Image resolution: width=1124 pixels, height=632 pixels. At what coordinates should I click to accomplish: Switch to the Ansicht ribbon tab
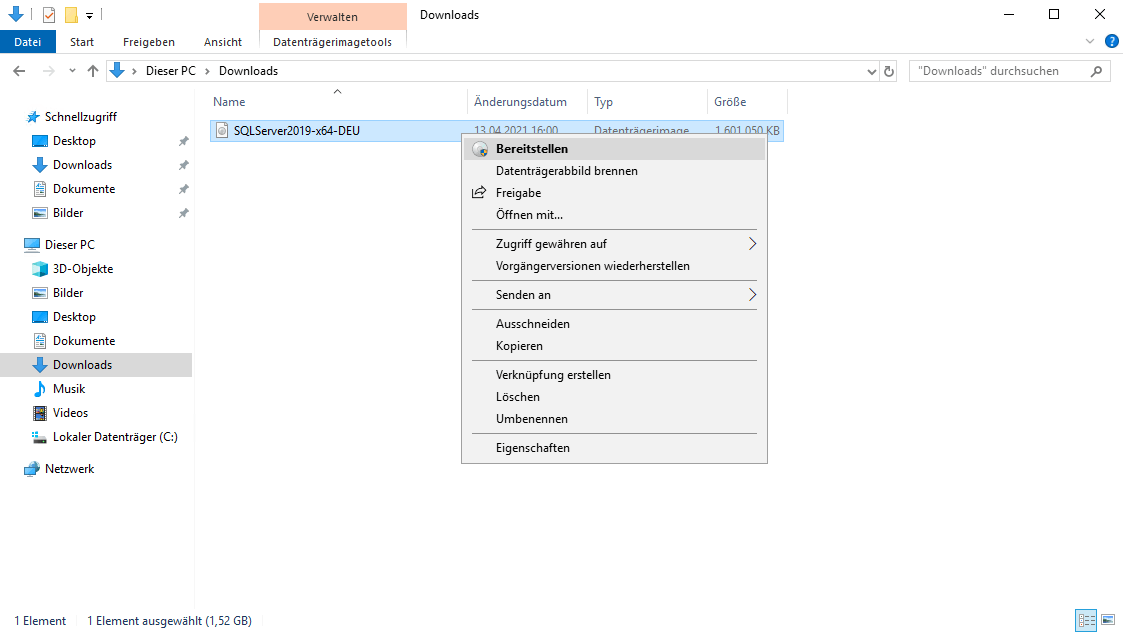(222, 41)
